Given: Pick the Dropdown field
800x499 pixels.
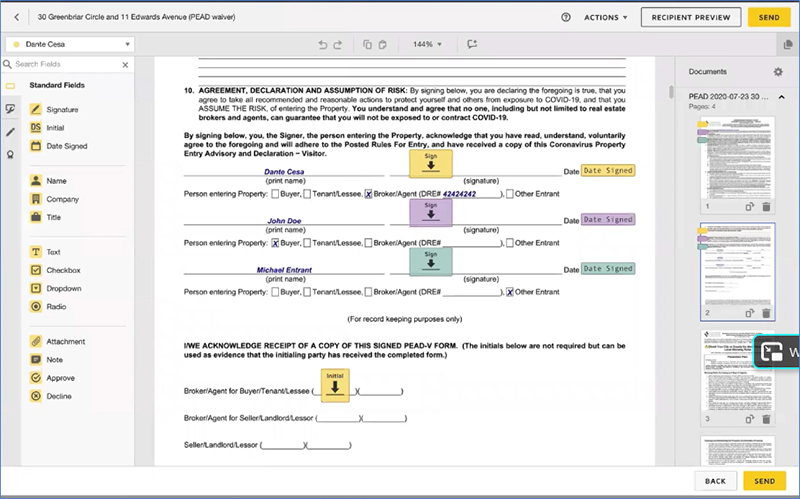Looking at the screenshot, I should (x=56, y=288).
